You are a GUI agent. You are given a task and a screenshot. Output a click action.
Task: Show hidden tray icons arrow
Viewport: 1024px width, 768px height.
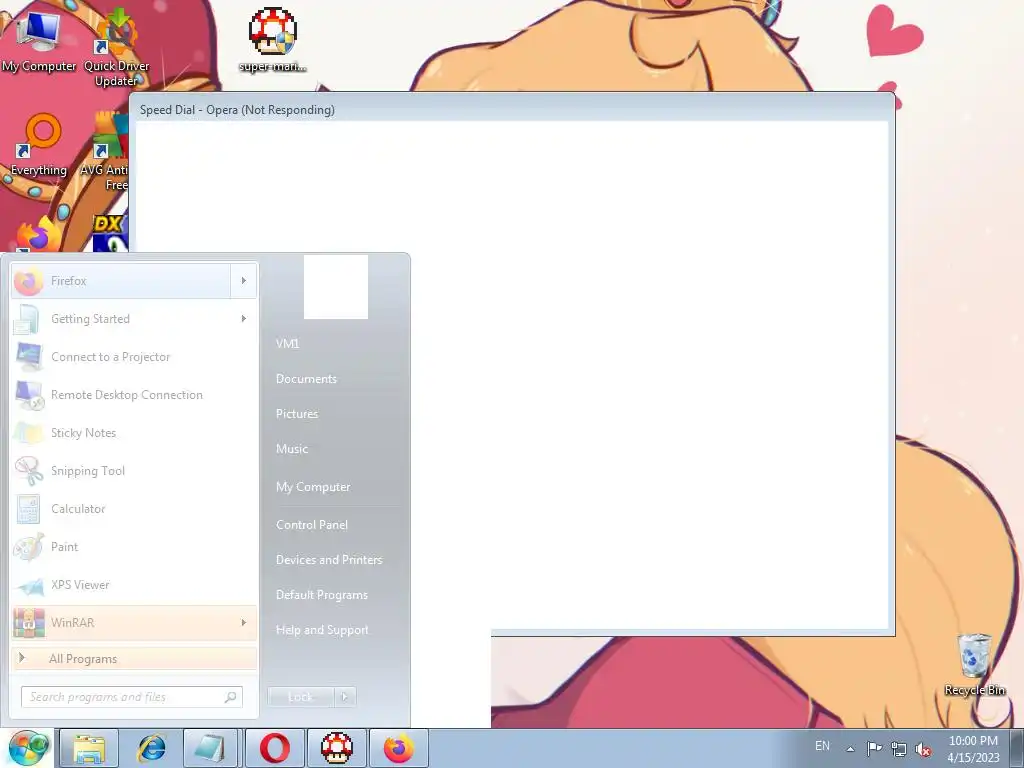(x=850, y=749)
